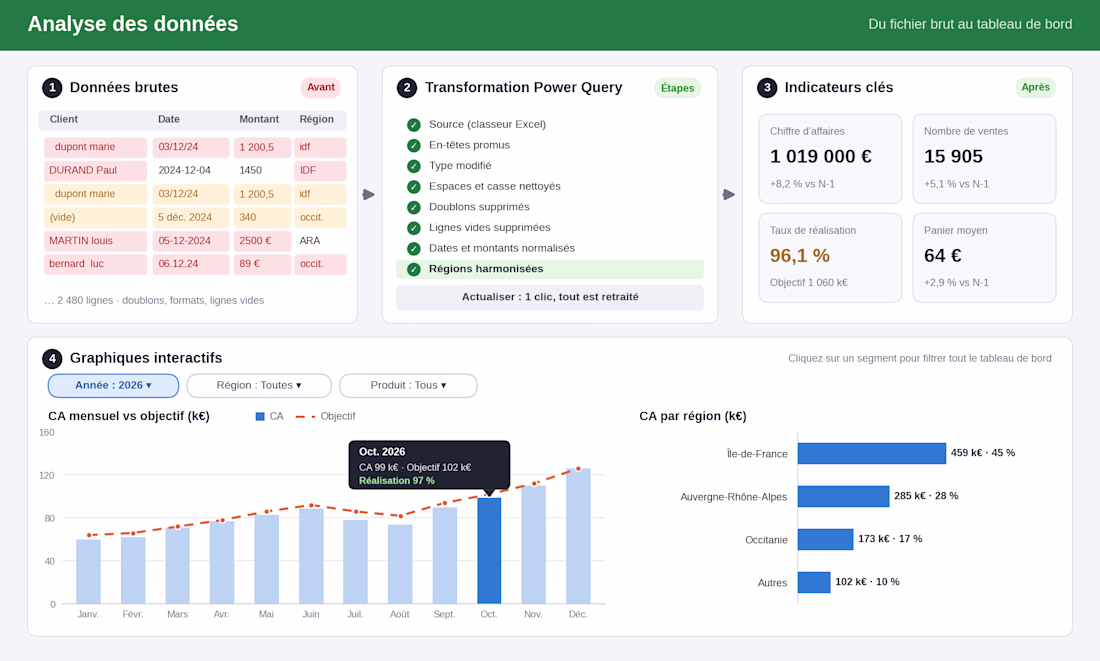The width and height of the screenshot is (1100, 661).
Task: Click the dashed Objectif legend marker
Action: 305,416
